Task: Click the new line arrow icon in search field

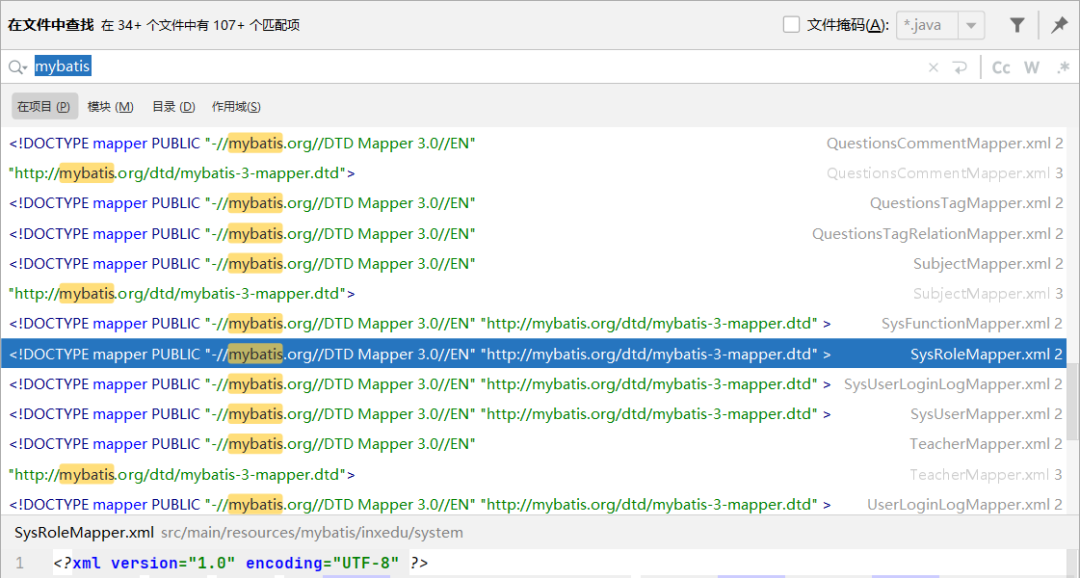Action: click(x=959, y=67)
